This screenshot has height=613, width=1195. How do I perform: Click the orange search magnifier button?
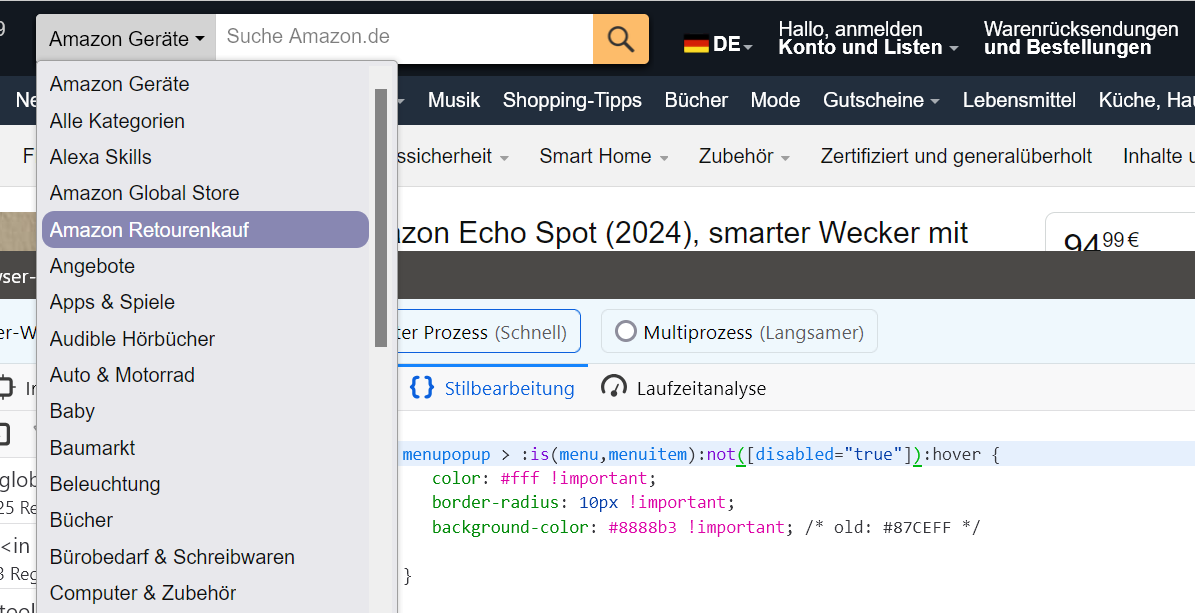[x=621, y=39]
